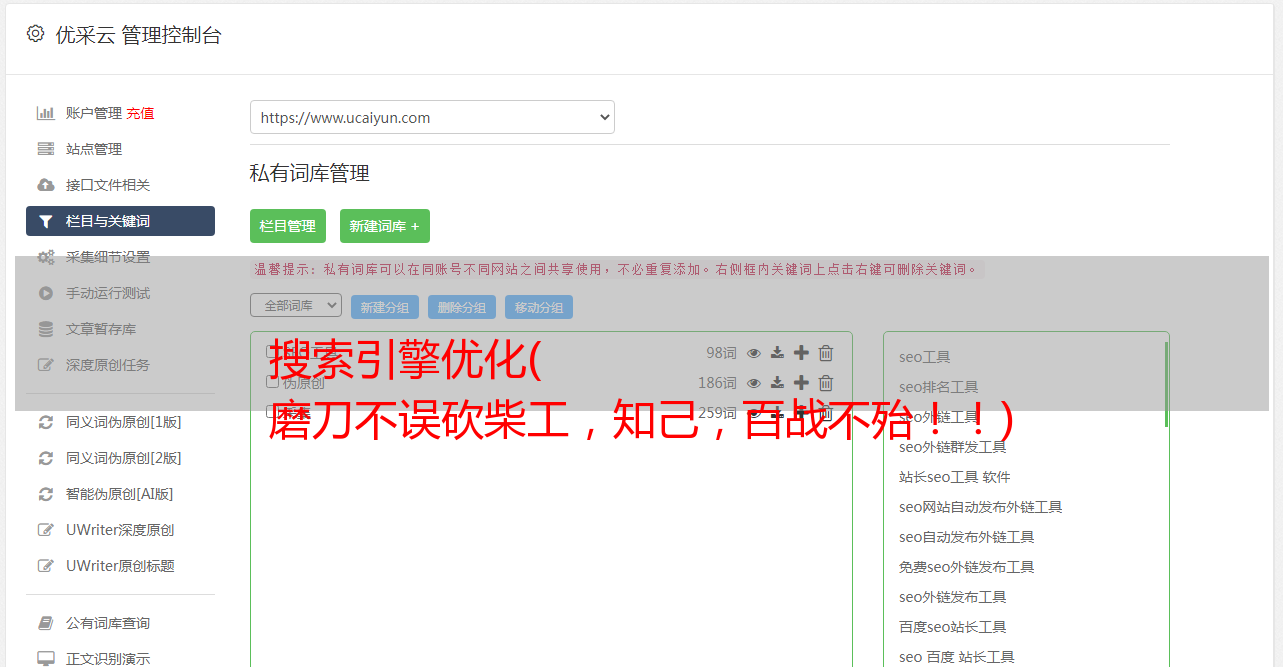Download the 186词 伪原创 library

777,383
